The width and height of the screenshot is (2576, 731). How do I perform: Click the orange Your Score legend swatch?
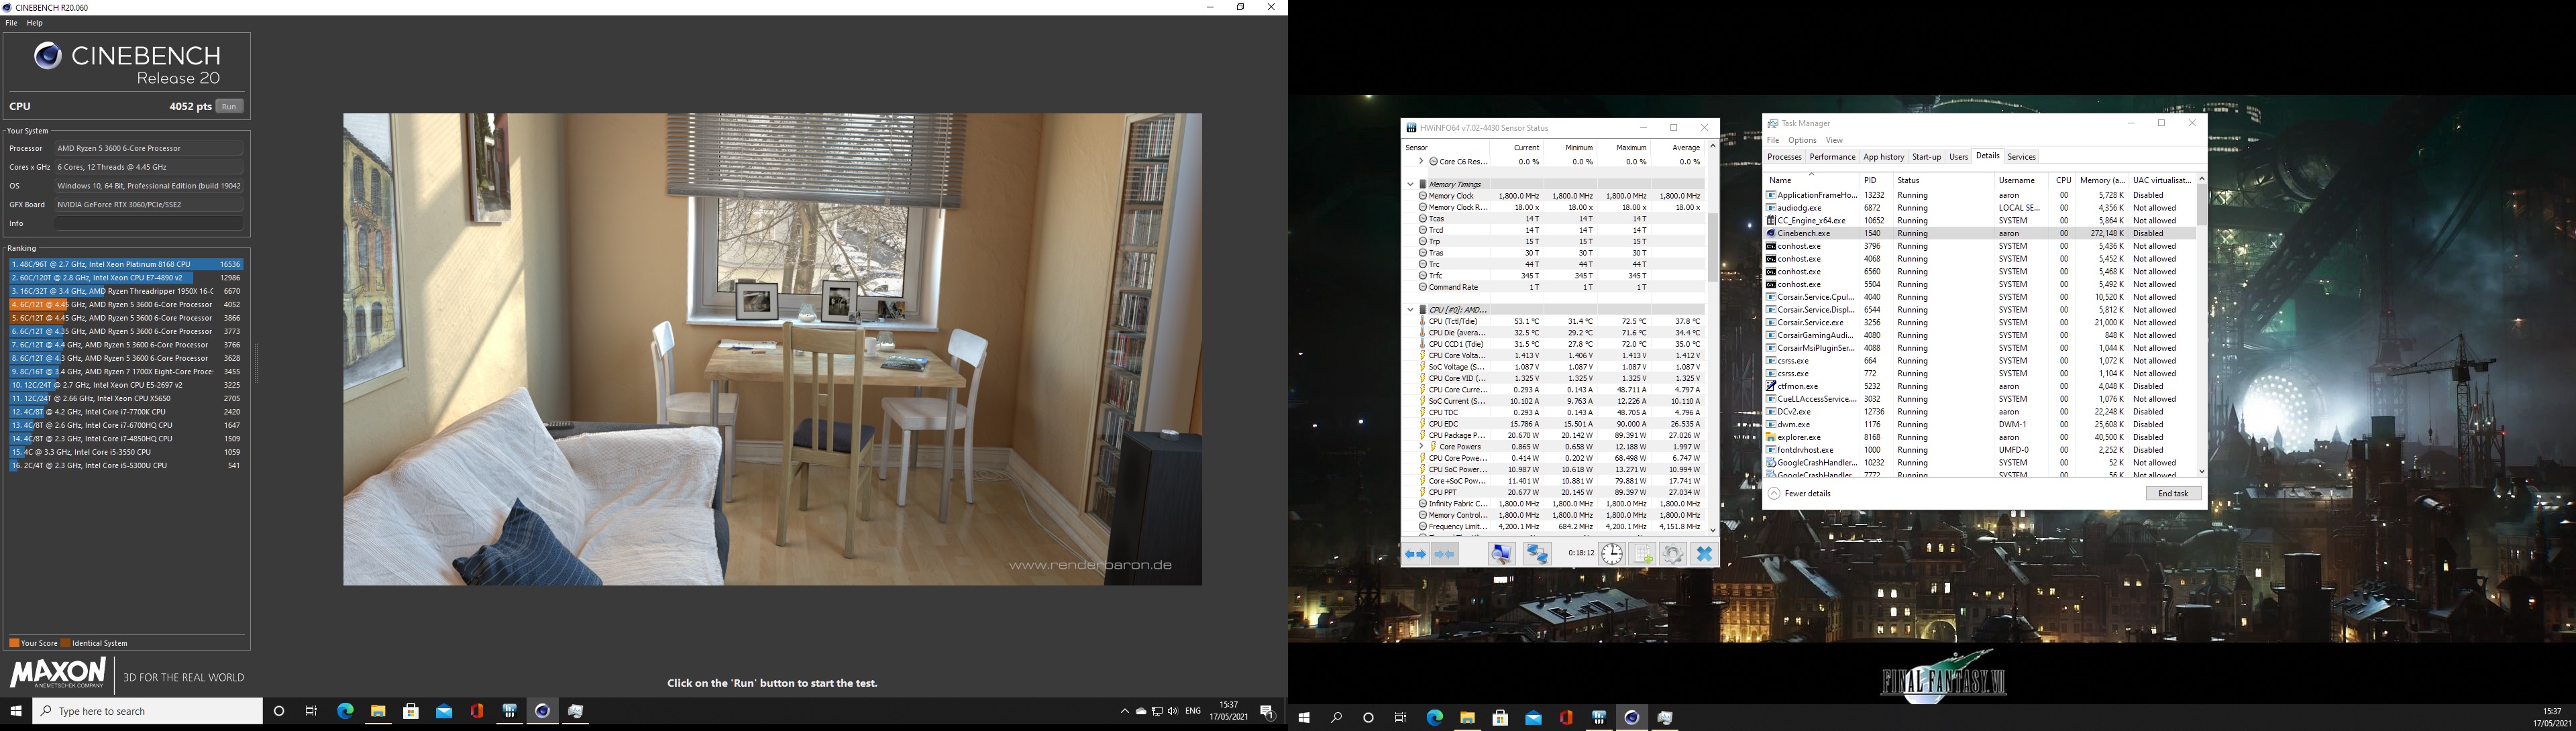[14, 643]
